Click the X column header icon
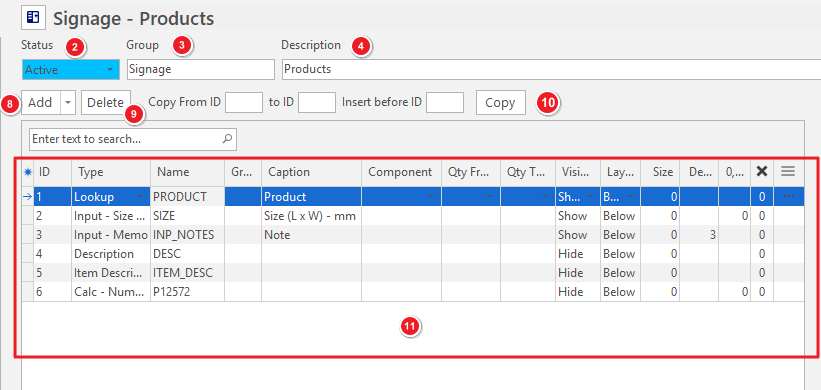821x390 pixels. click(x=762, y=171)
